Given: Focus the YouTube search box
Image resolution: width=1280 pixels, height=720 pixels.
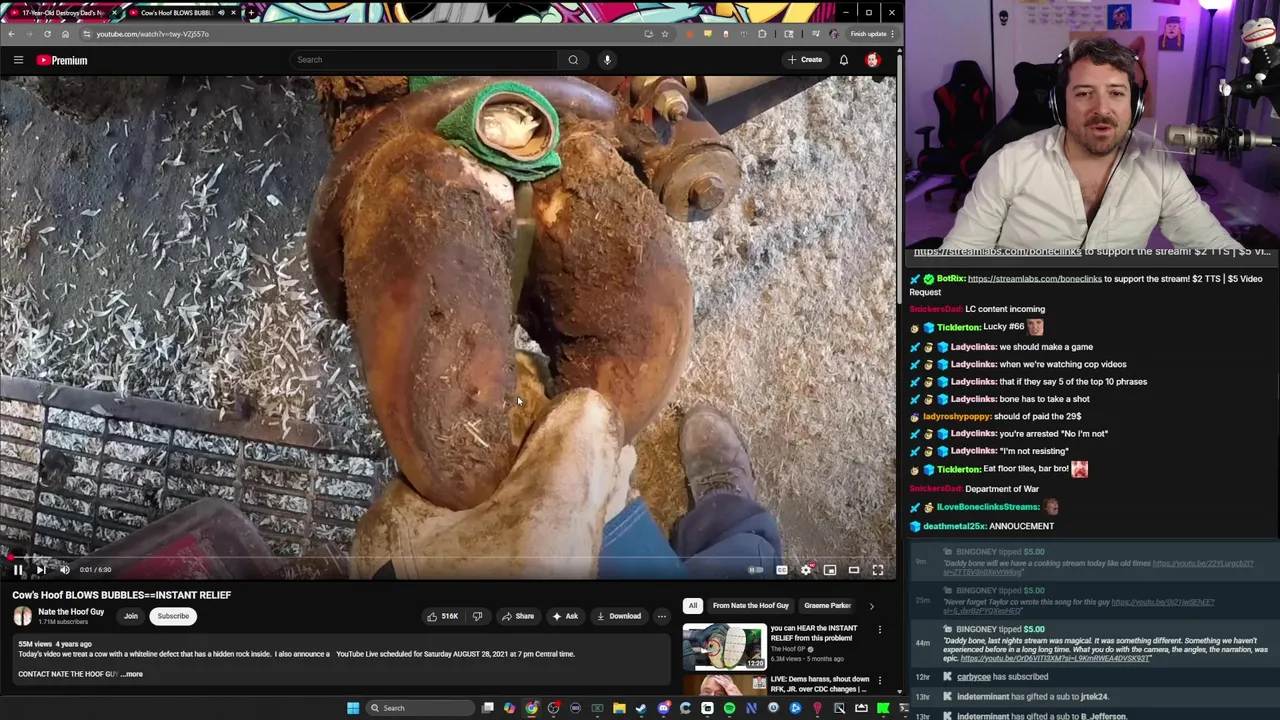Looking at the screenshot, I should (x=424, y=60).
